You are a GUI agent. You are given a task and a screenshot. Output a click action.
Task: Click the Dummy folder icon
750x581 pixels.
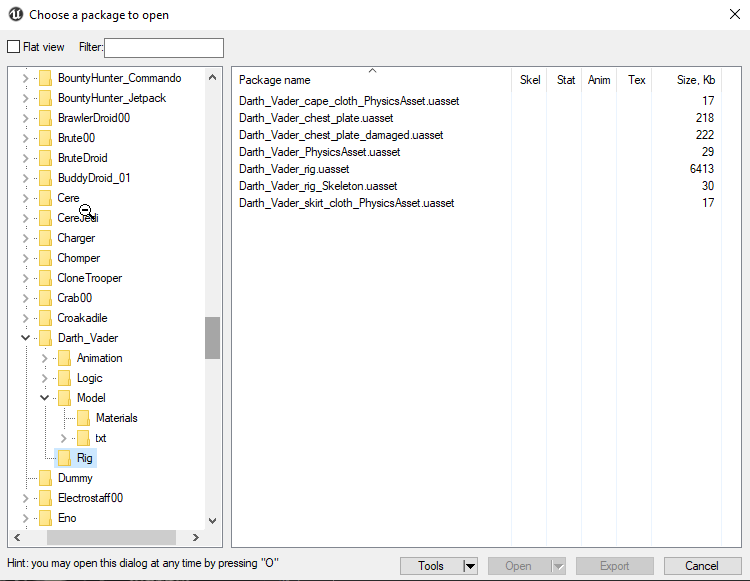44,478
